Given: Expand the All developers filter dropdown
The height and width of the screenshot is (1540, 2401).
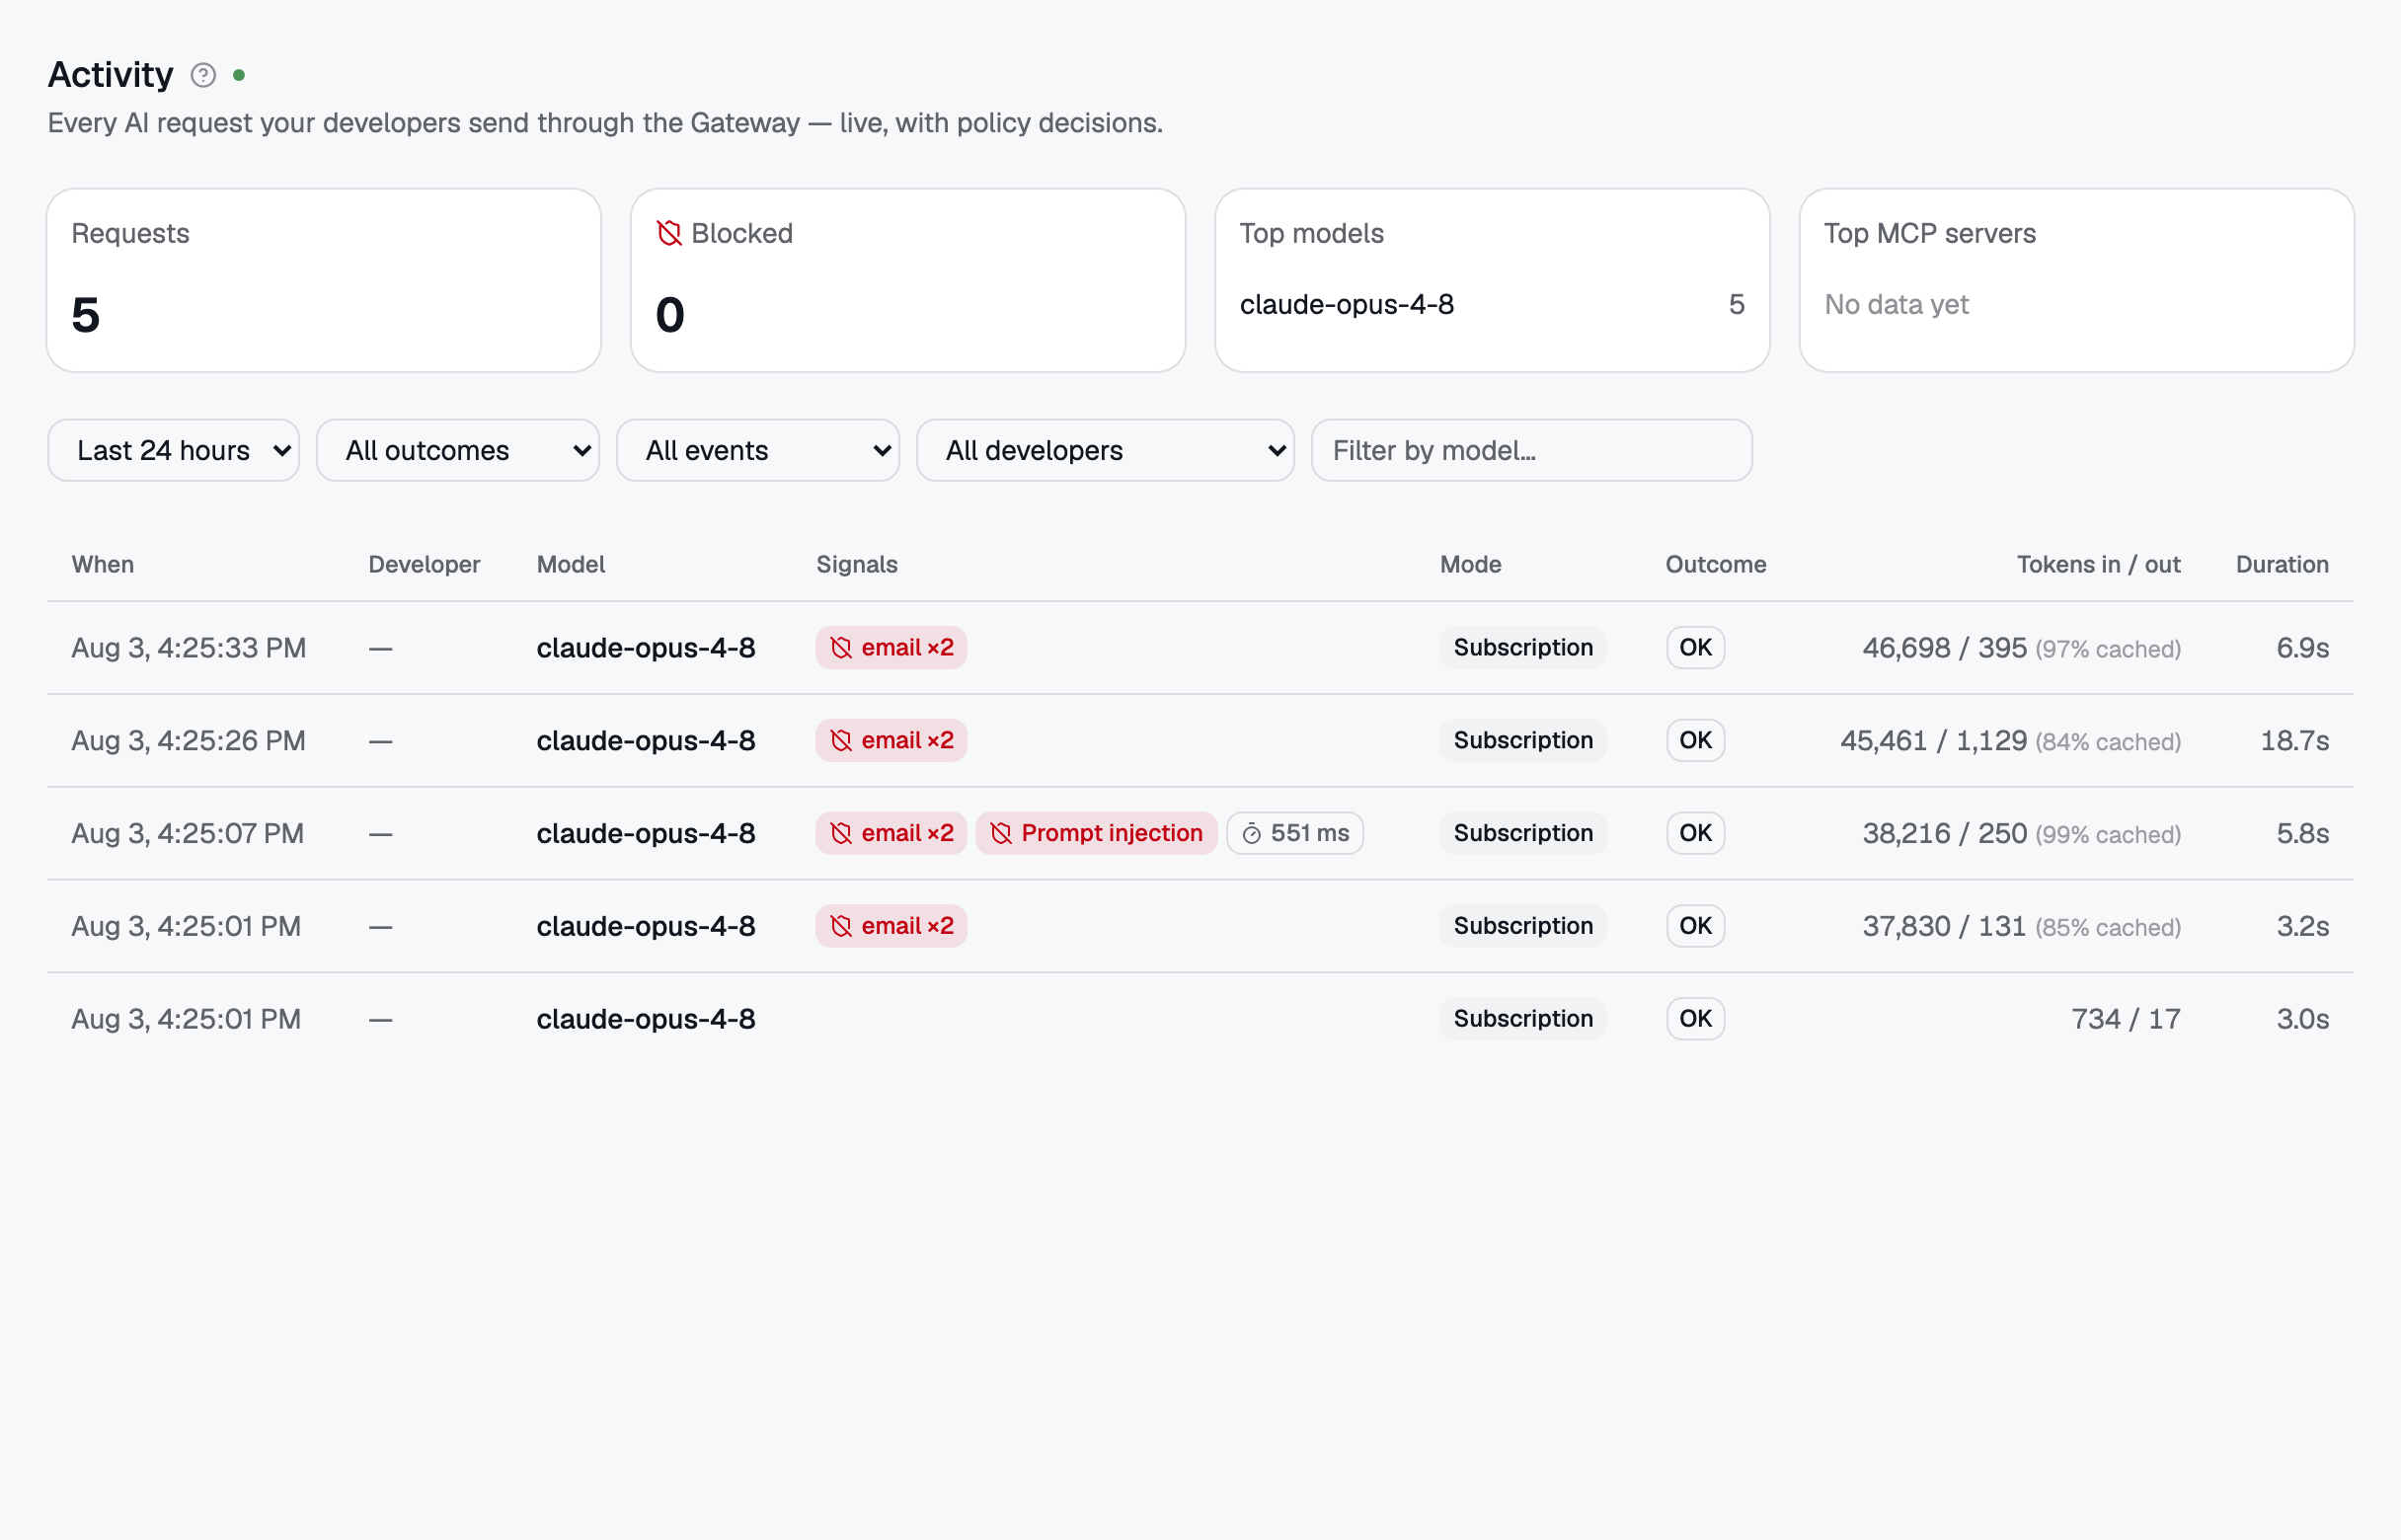Looking at the screenshot, I should tap(1106, 451).
